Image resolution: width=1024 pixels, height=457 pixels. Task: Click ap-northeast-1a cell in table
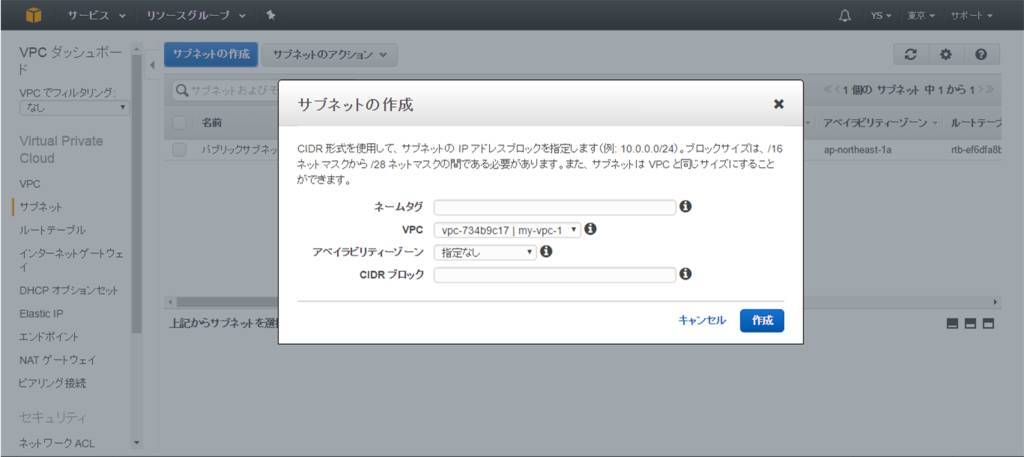[857, 150]
